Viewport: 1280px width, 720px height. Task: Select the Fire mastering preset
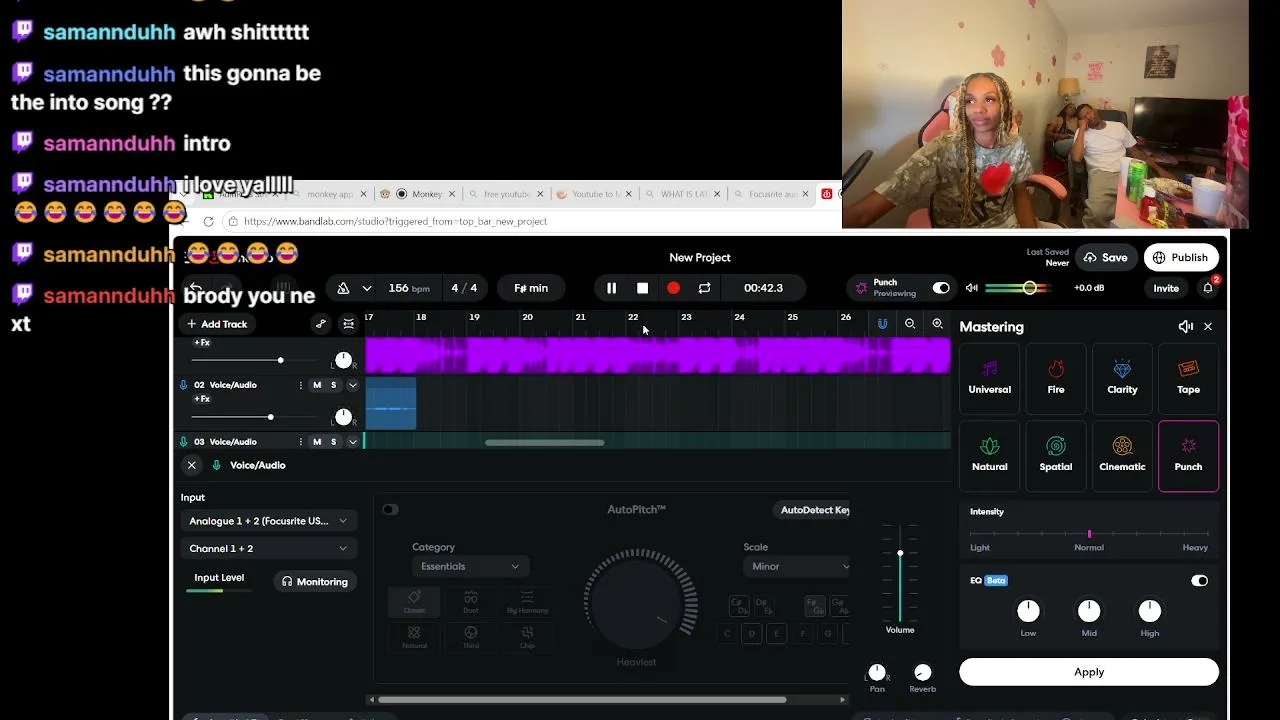click(x=1056, y=378)
